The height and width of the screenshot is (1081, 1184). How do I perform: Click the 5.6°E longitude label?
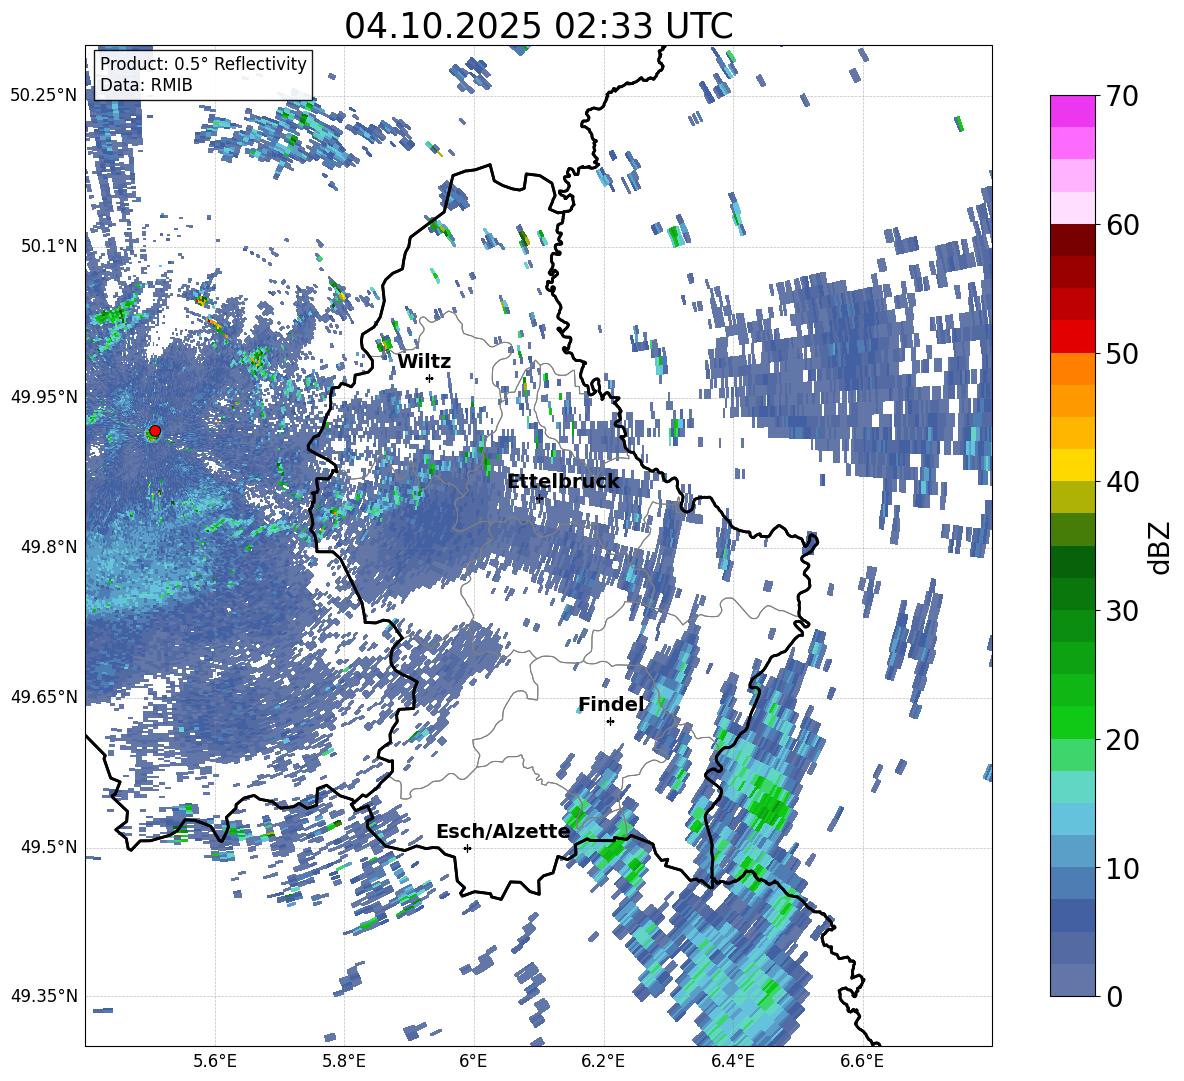[215, 1062]
